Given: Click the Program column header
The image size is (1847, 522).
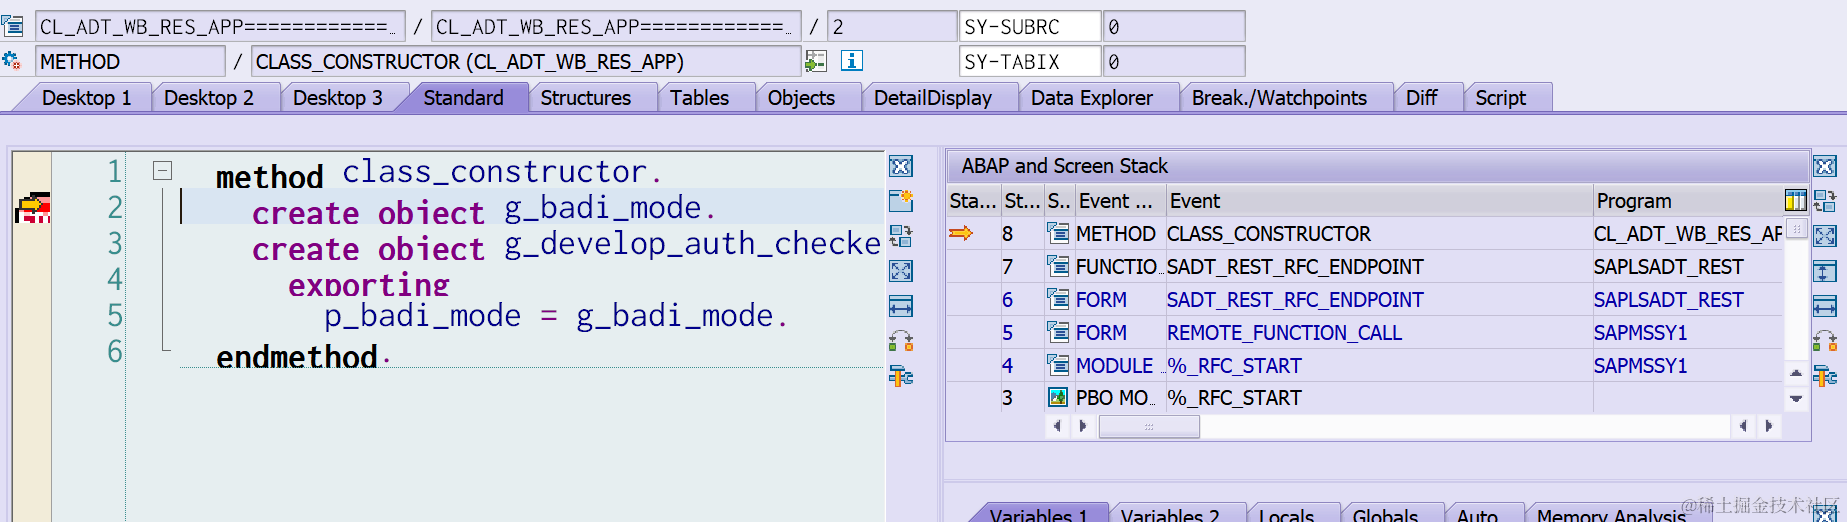Looking at the screenshot, I should tap(1686, 201).
